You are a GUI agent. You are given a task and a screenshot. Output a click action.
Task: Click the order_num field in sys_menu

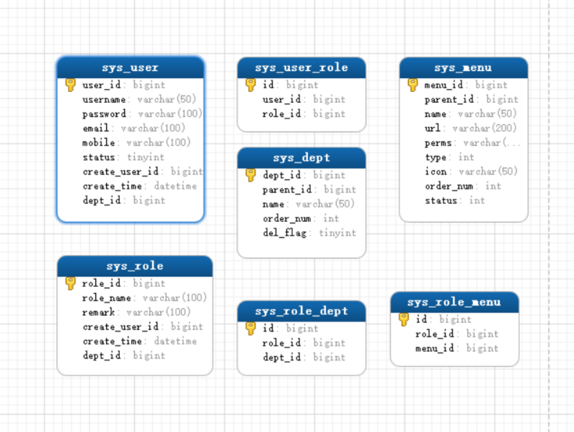(x=463, y=186)
